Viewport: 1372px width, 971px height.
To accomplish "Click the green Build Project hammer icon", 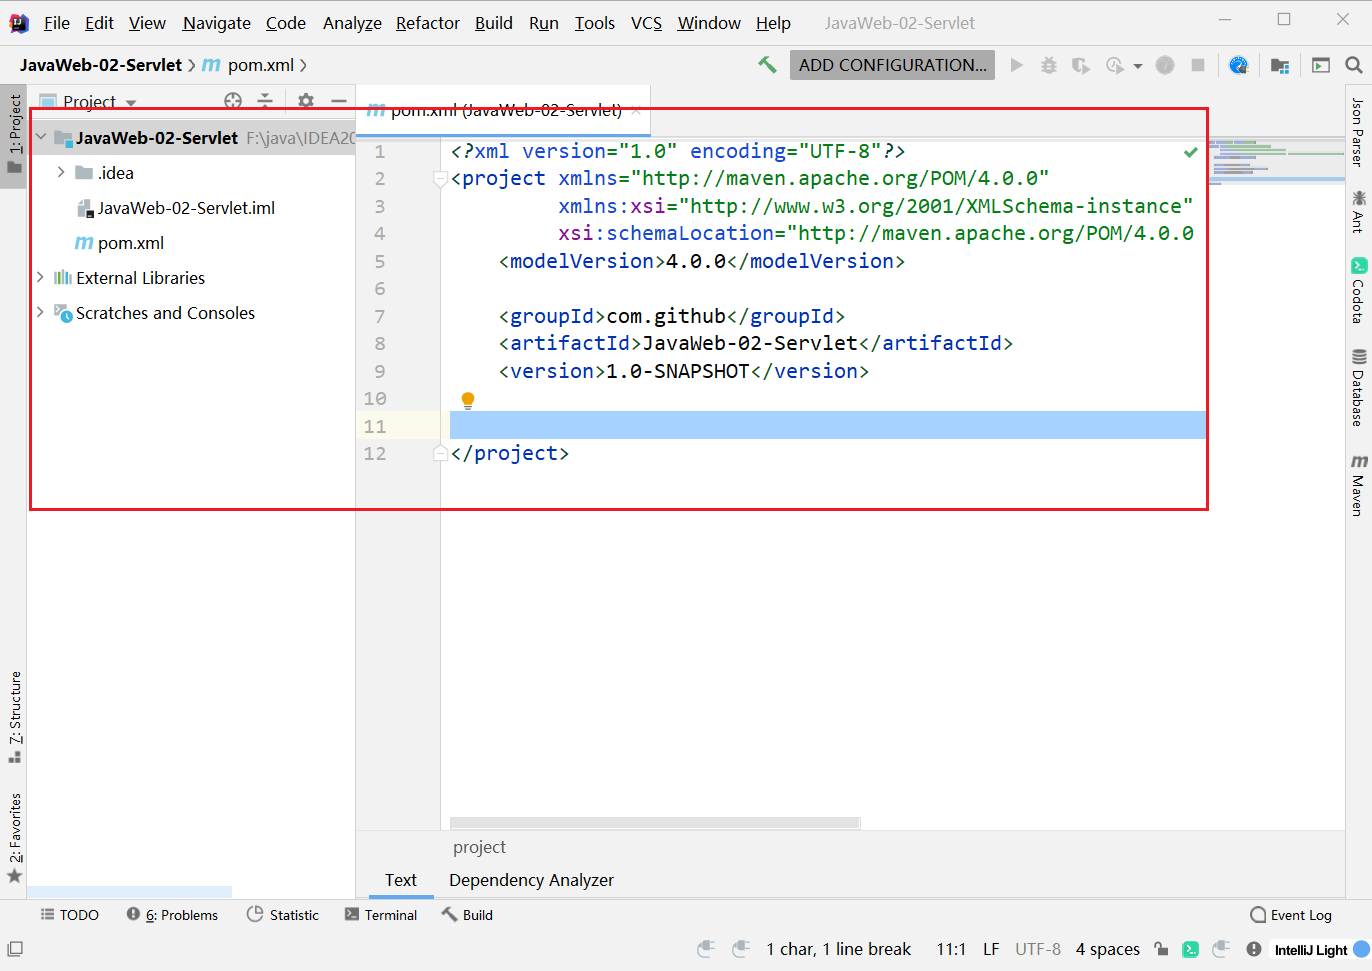I will [767, 65].
